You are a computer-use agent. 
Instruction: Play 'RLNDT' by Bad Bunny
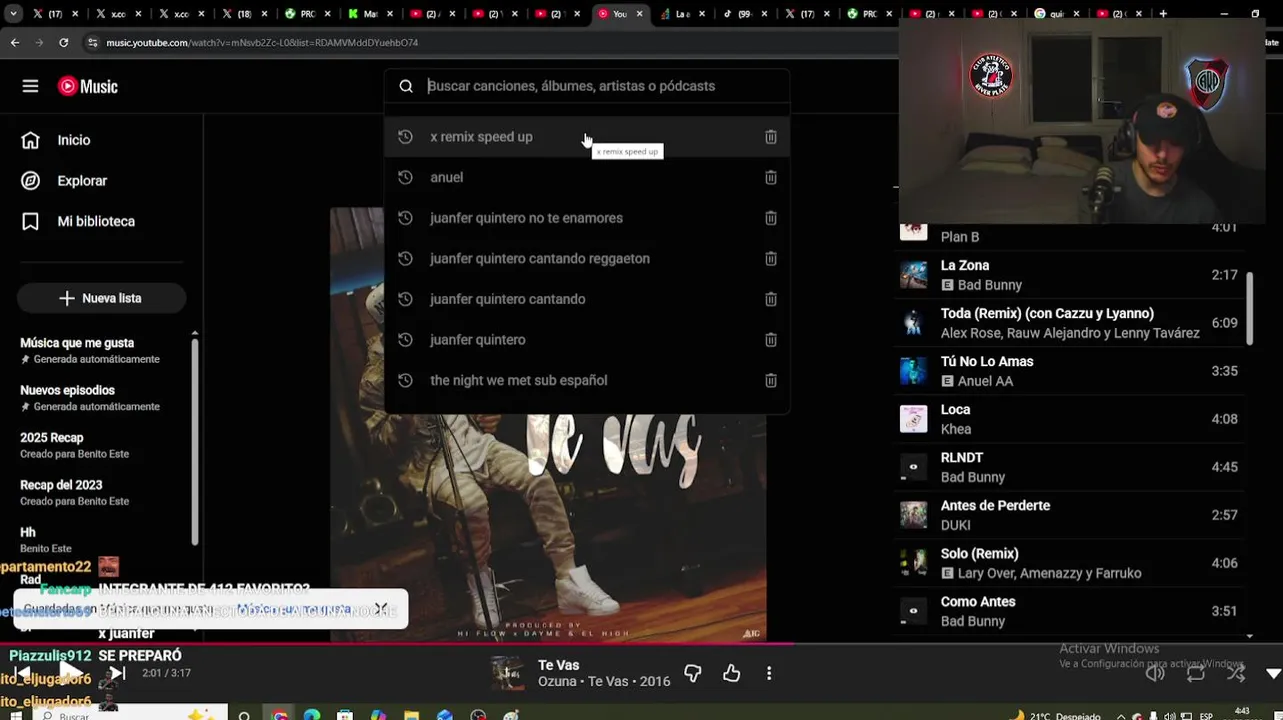tap(1068, 467)
